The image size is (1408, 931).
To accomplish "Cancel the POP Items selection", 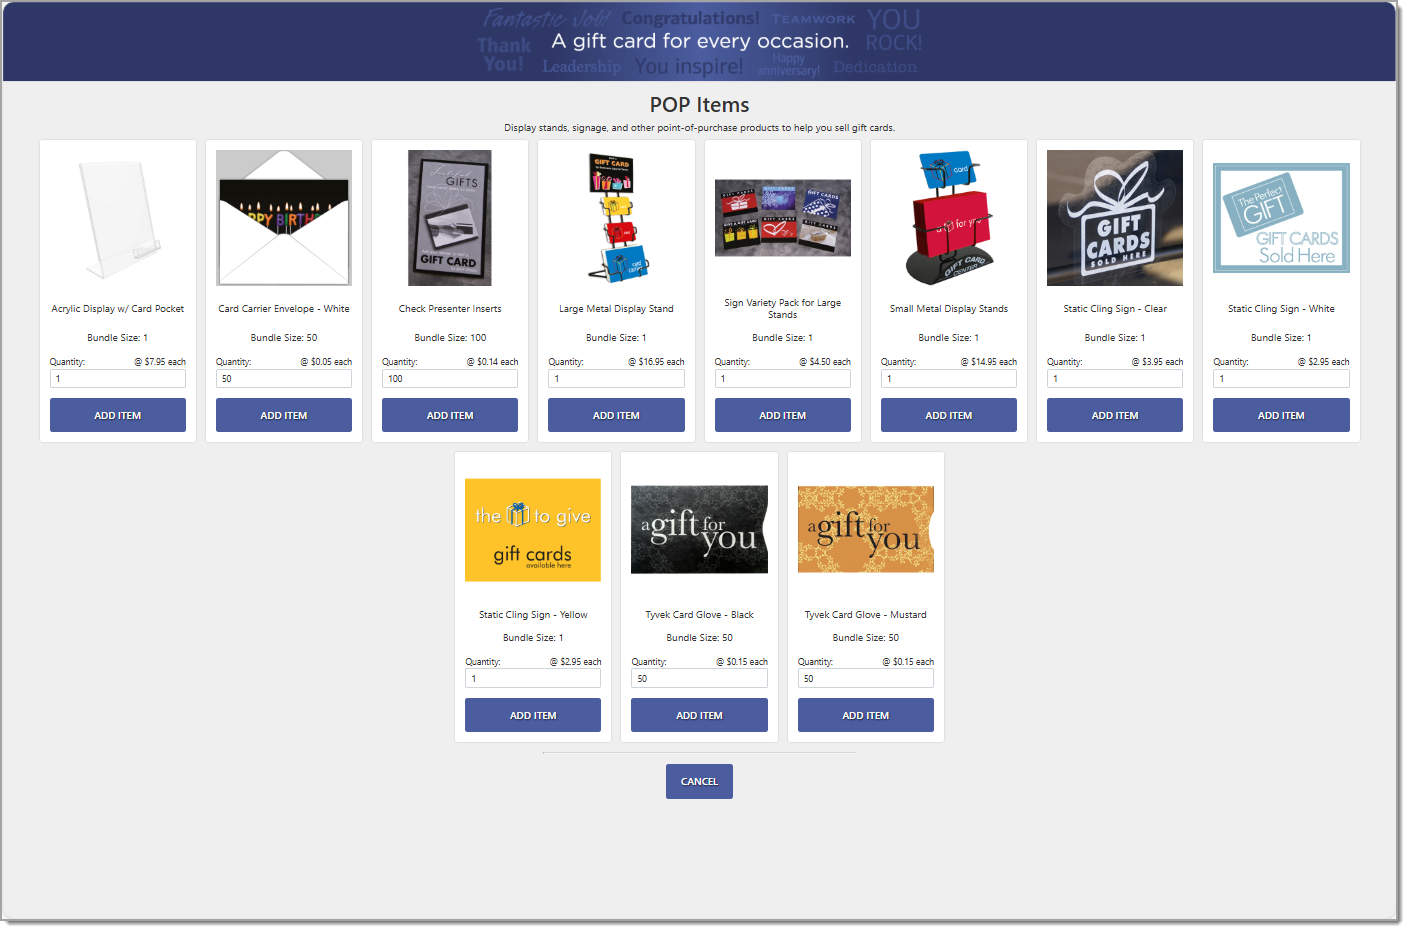I will [x=699, y=781].
